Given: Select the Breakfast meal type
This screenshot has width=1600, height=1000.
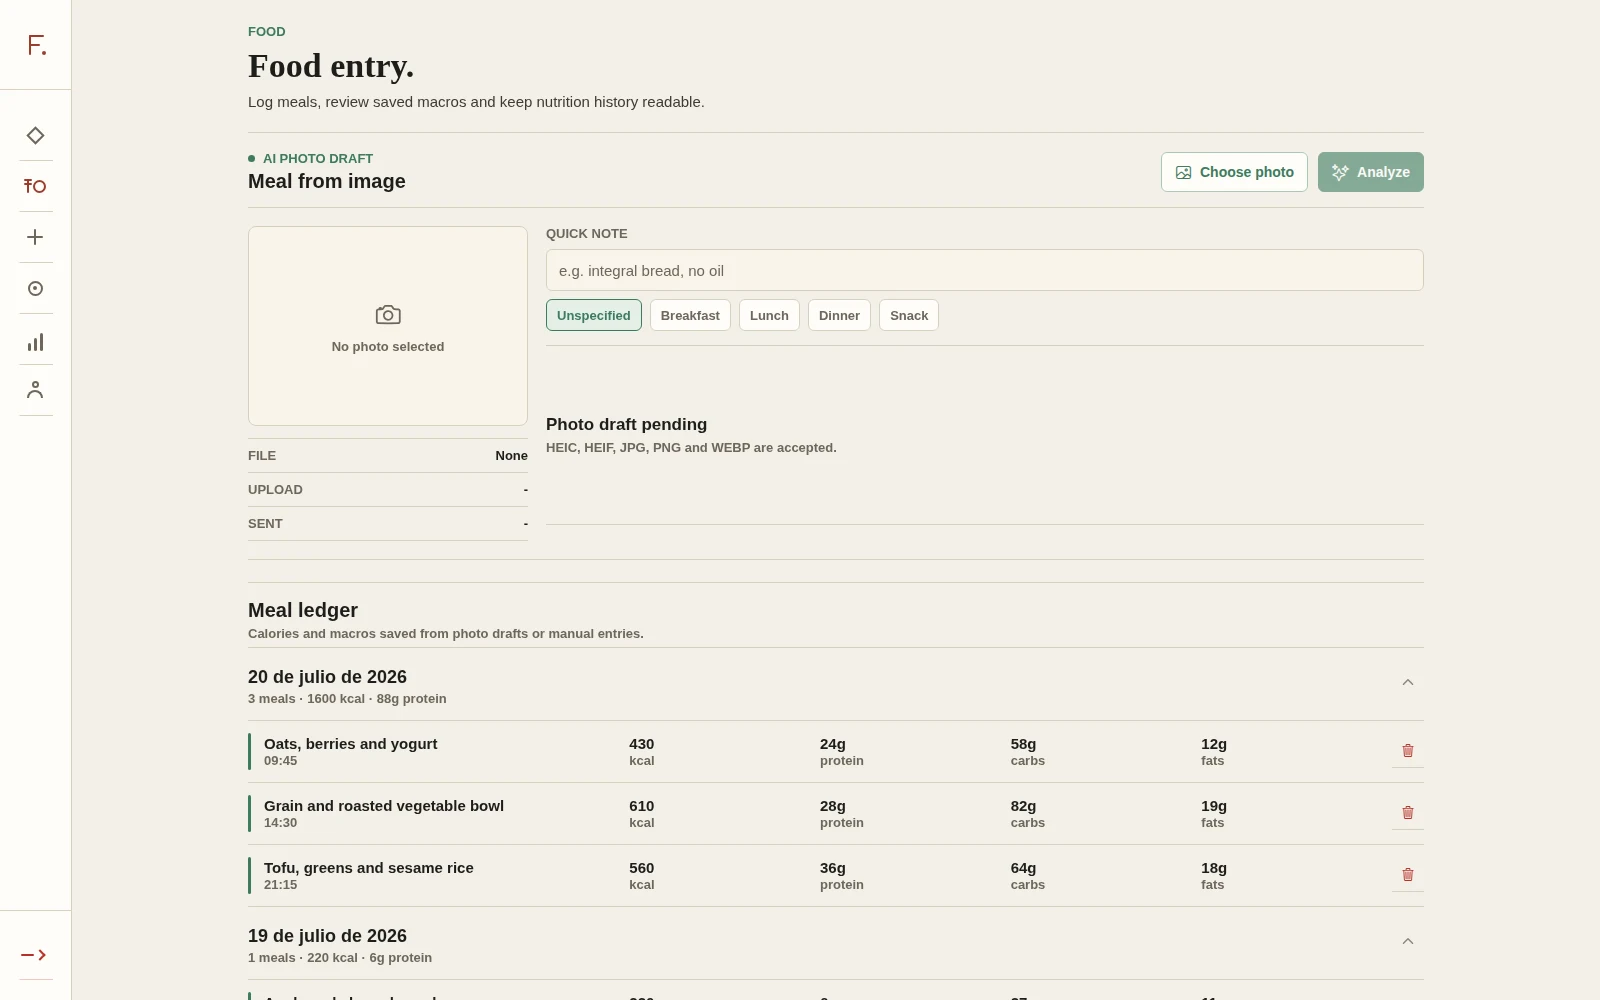Looking at the screenshot, I should [690, 315].
